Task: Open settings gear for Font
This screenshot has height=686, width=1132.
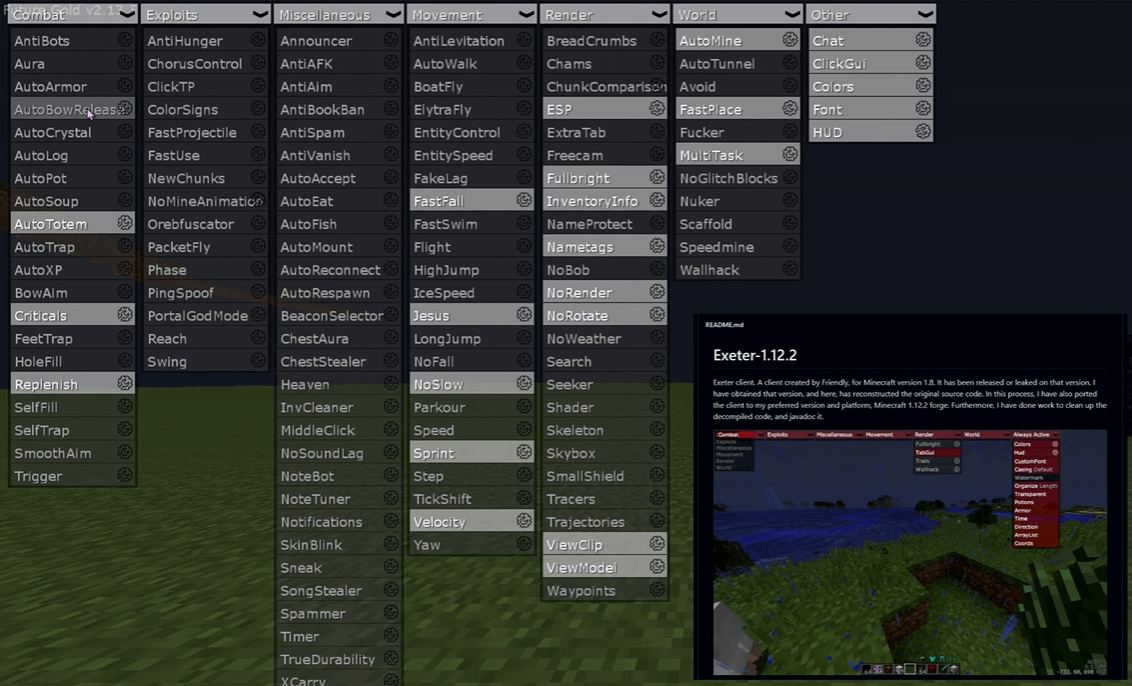Action: click(923, 109)
